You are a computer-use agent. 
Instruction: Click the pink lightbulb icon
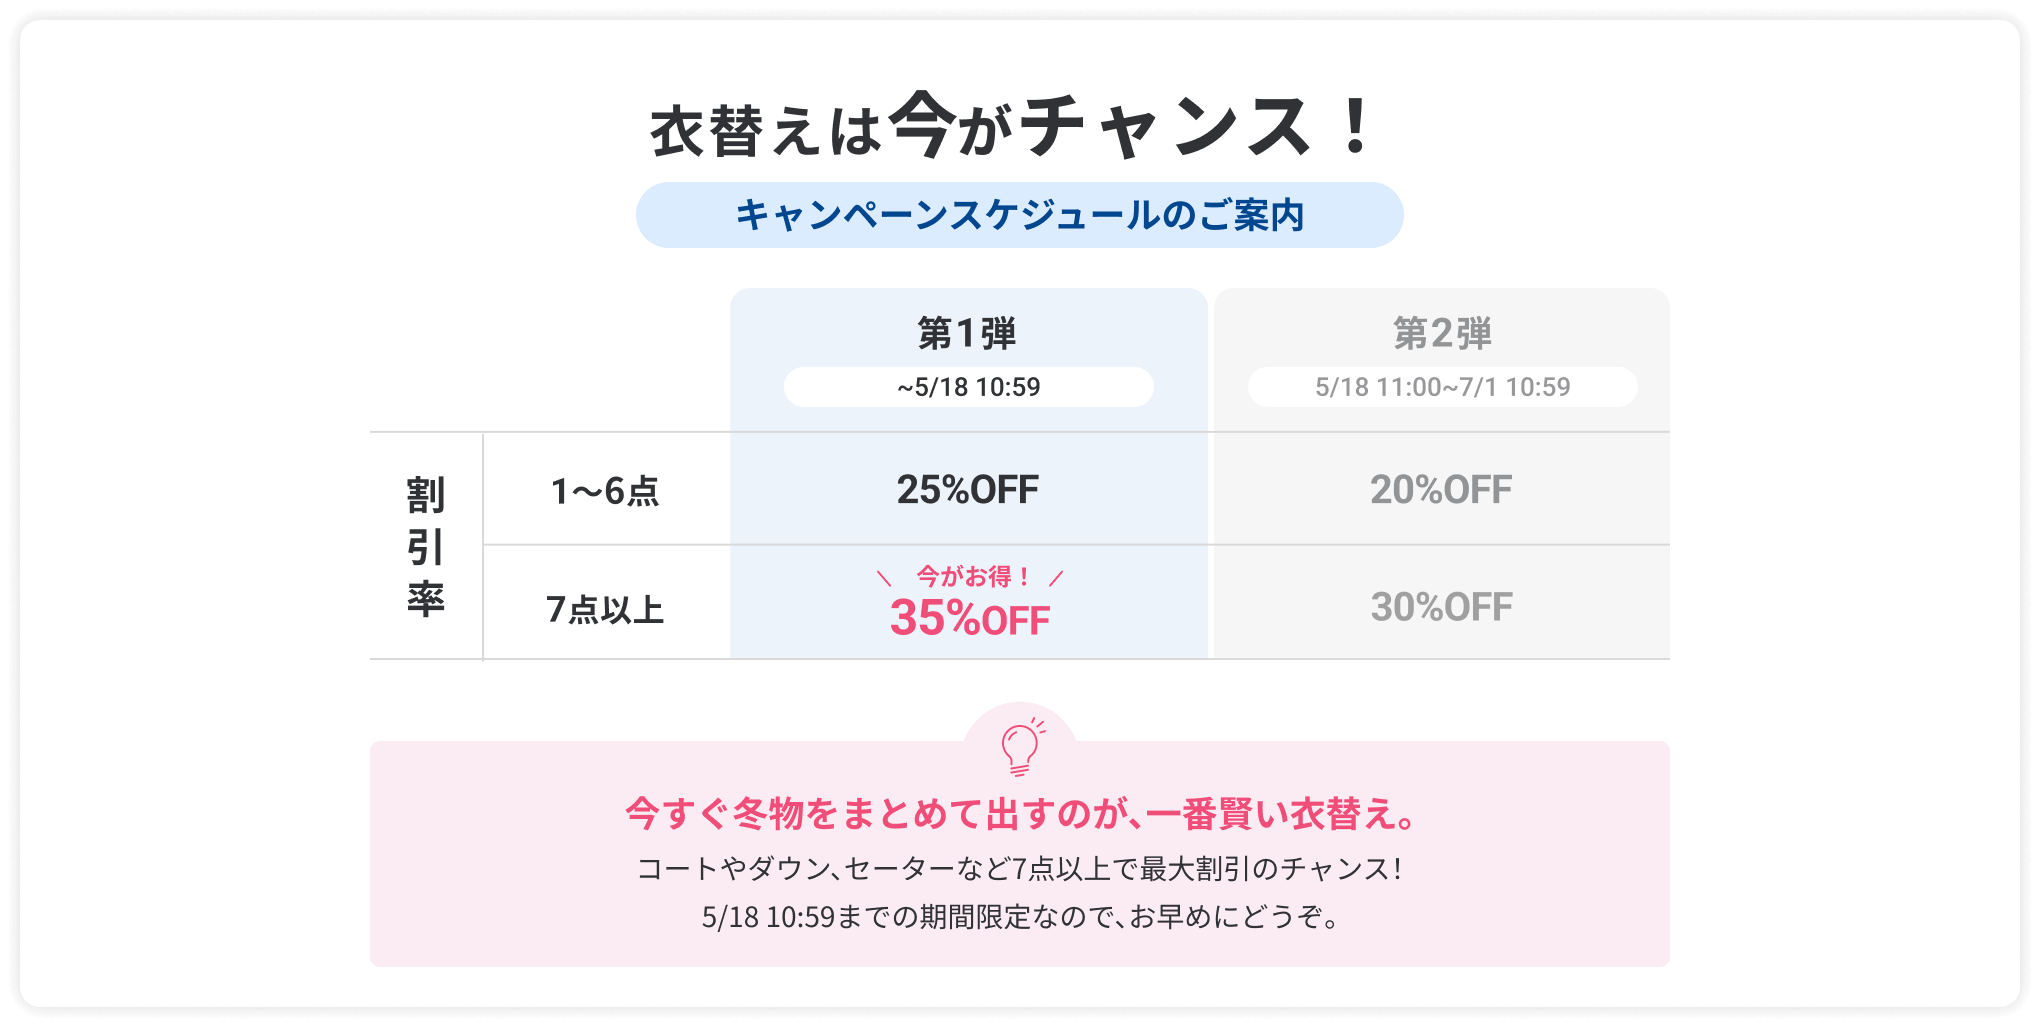click(1020, 746)
